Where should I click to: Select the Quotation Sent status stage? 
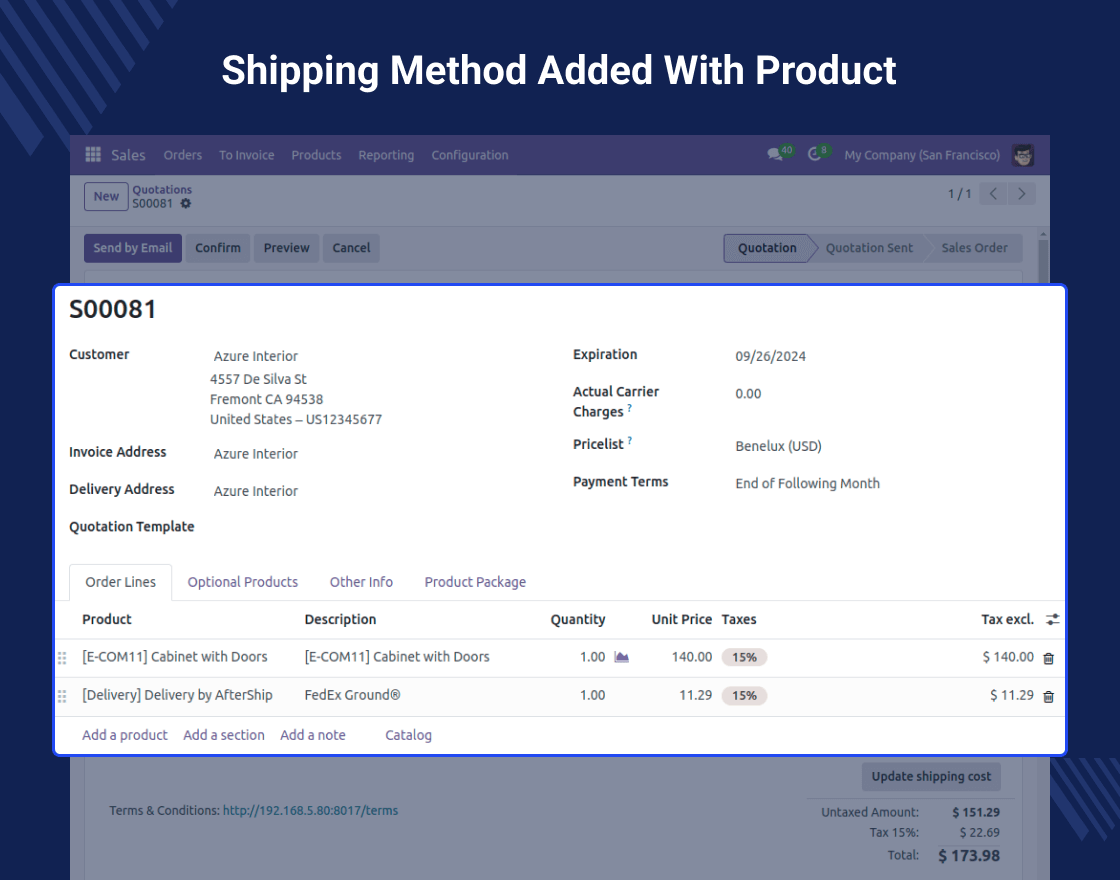[869, 248]
